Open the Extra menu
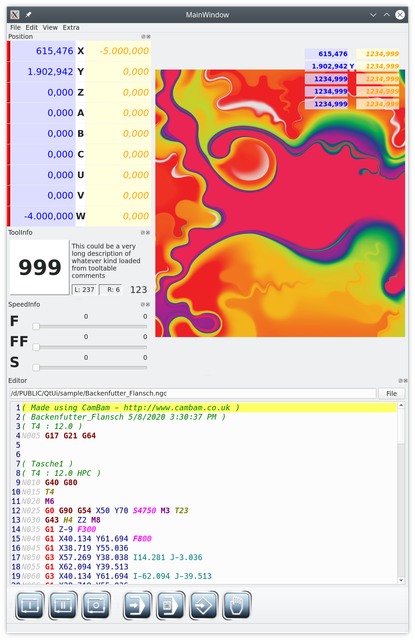This screenshot has height=640, width=415. tap(71, 27)
